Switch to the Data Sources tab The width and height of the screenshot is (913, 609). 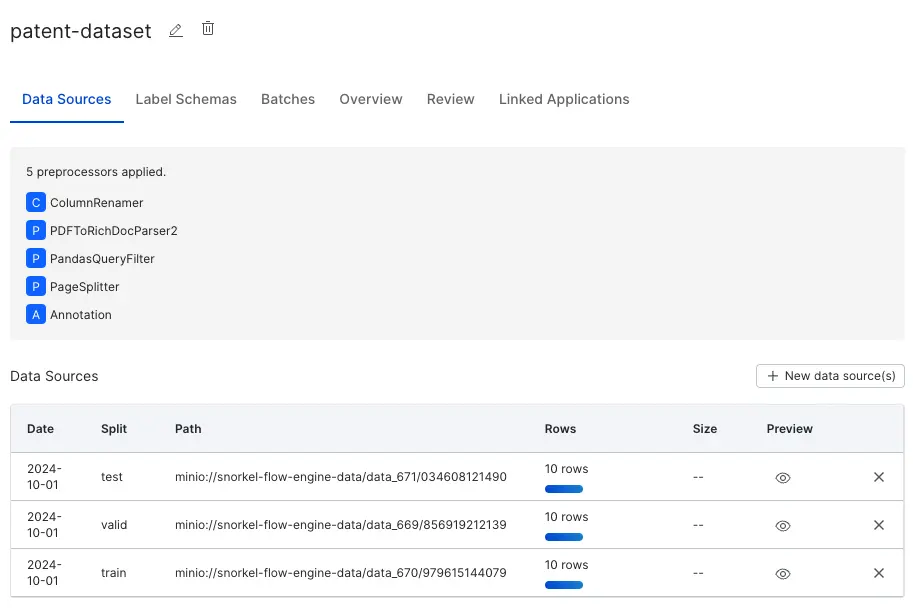[66, 100]
